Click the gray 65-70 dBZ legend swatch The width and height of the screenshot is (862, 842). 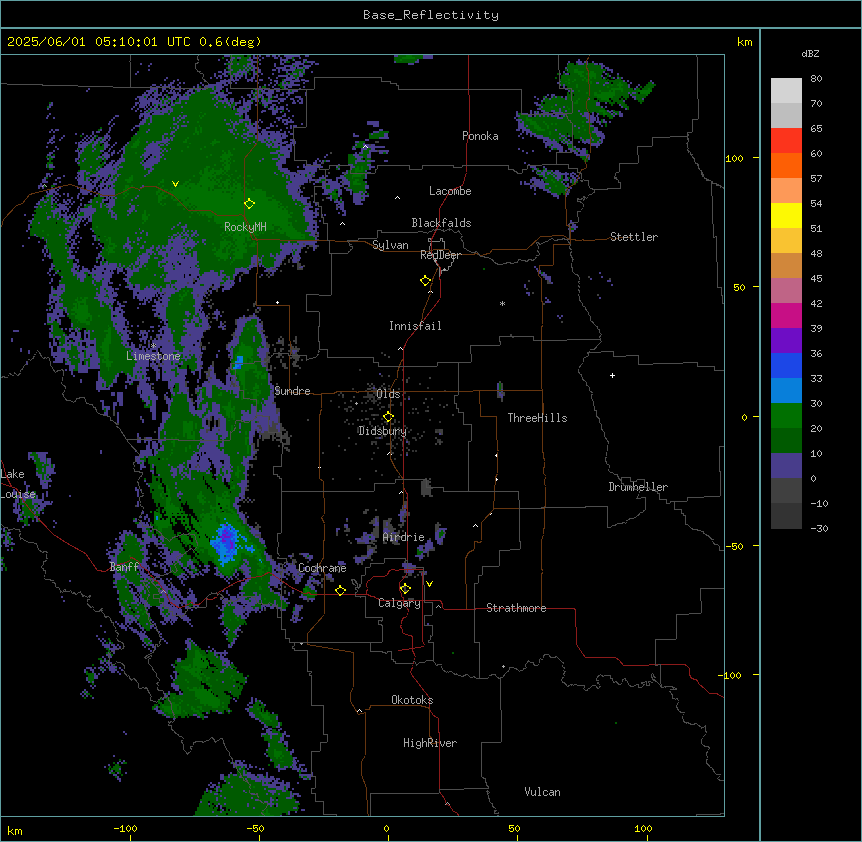click(786, 115)
